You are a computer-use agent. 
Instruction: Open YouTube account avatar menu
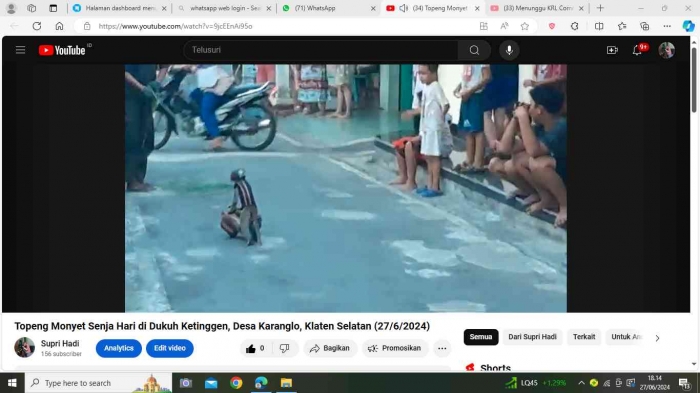667,50
